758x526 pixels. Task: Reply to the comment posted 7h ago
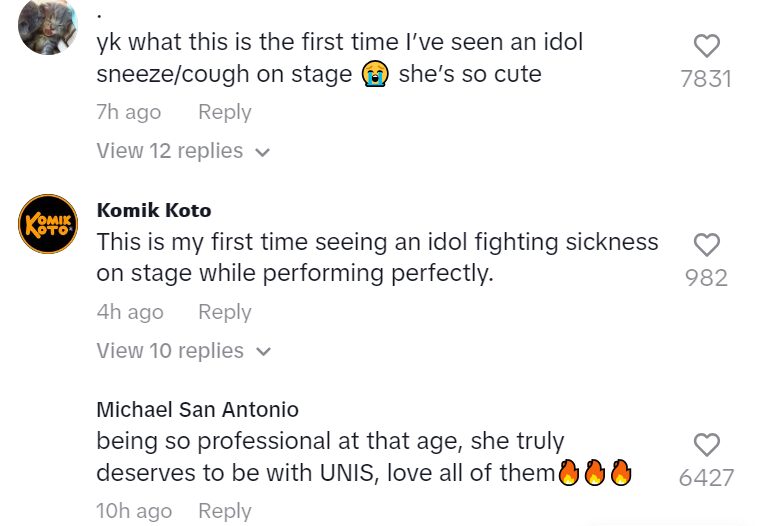pos(224,113)
